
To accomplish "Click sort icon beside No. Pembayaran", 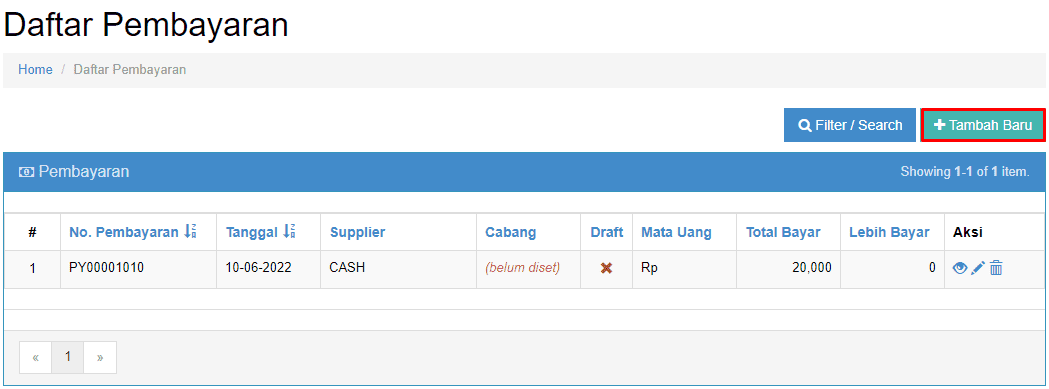I will coord(191,232).
